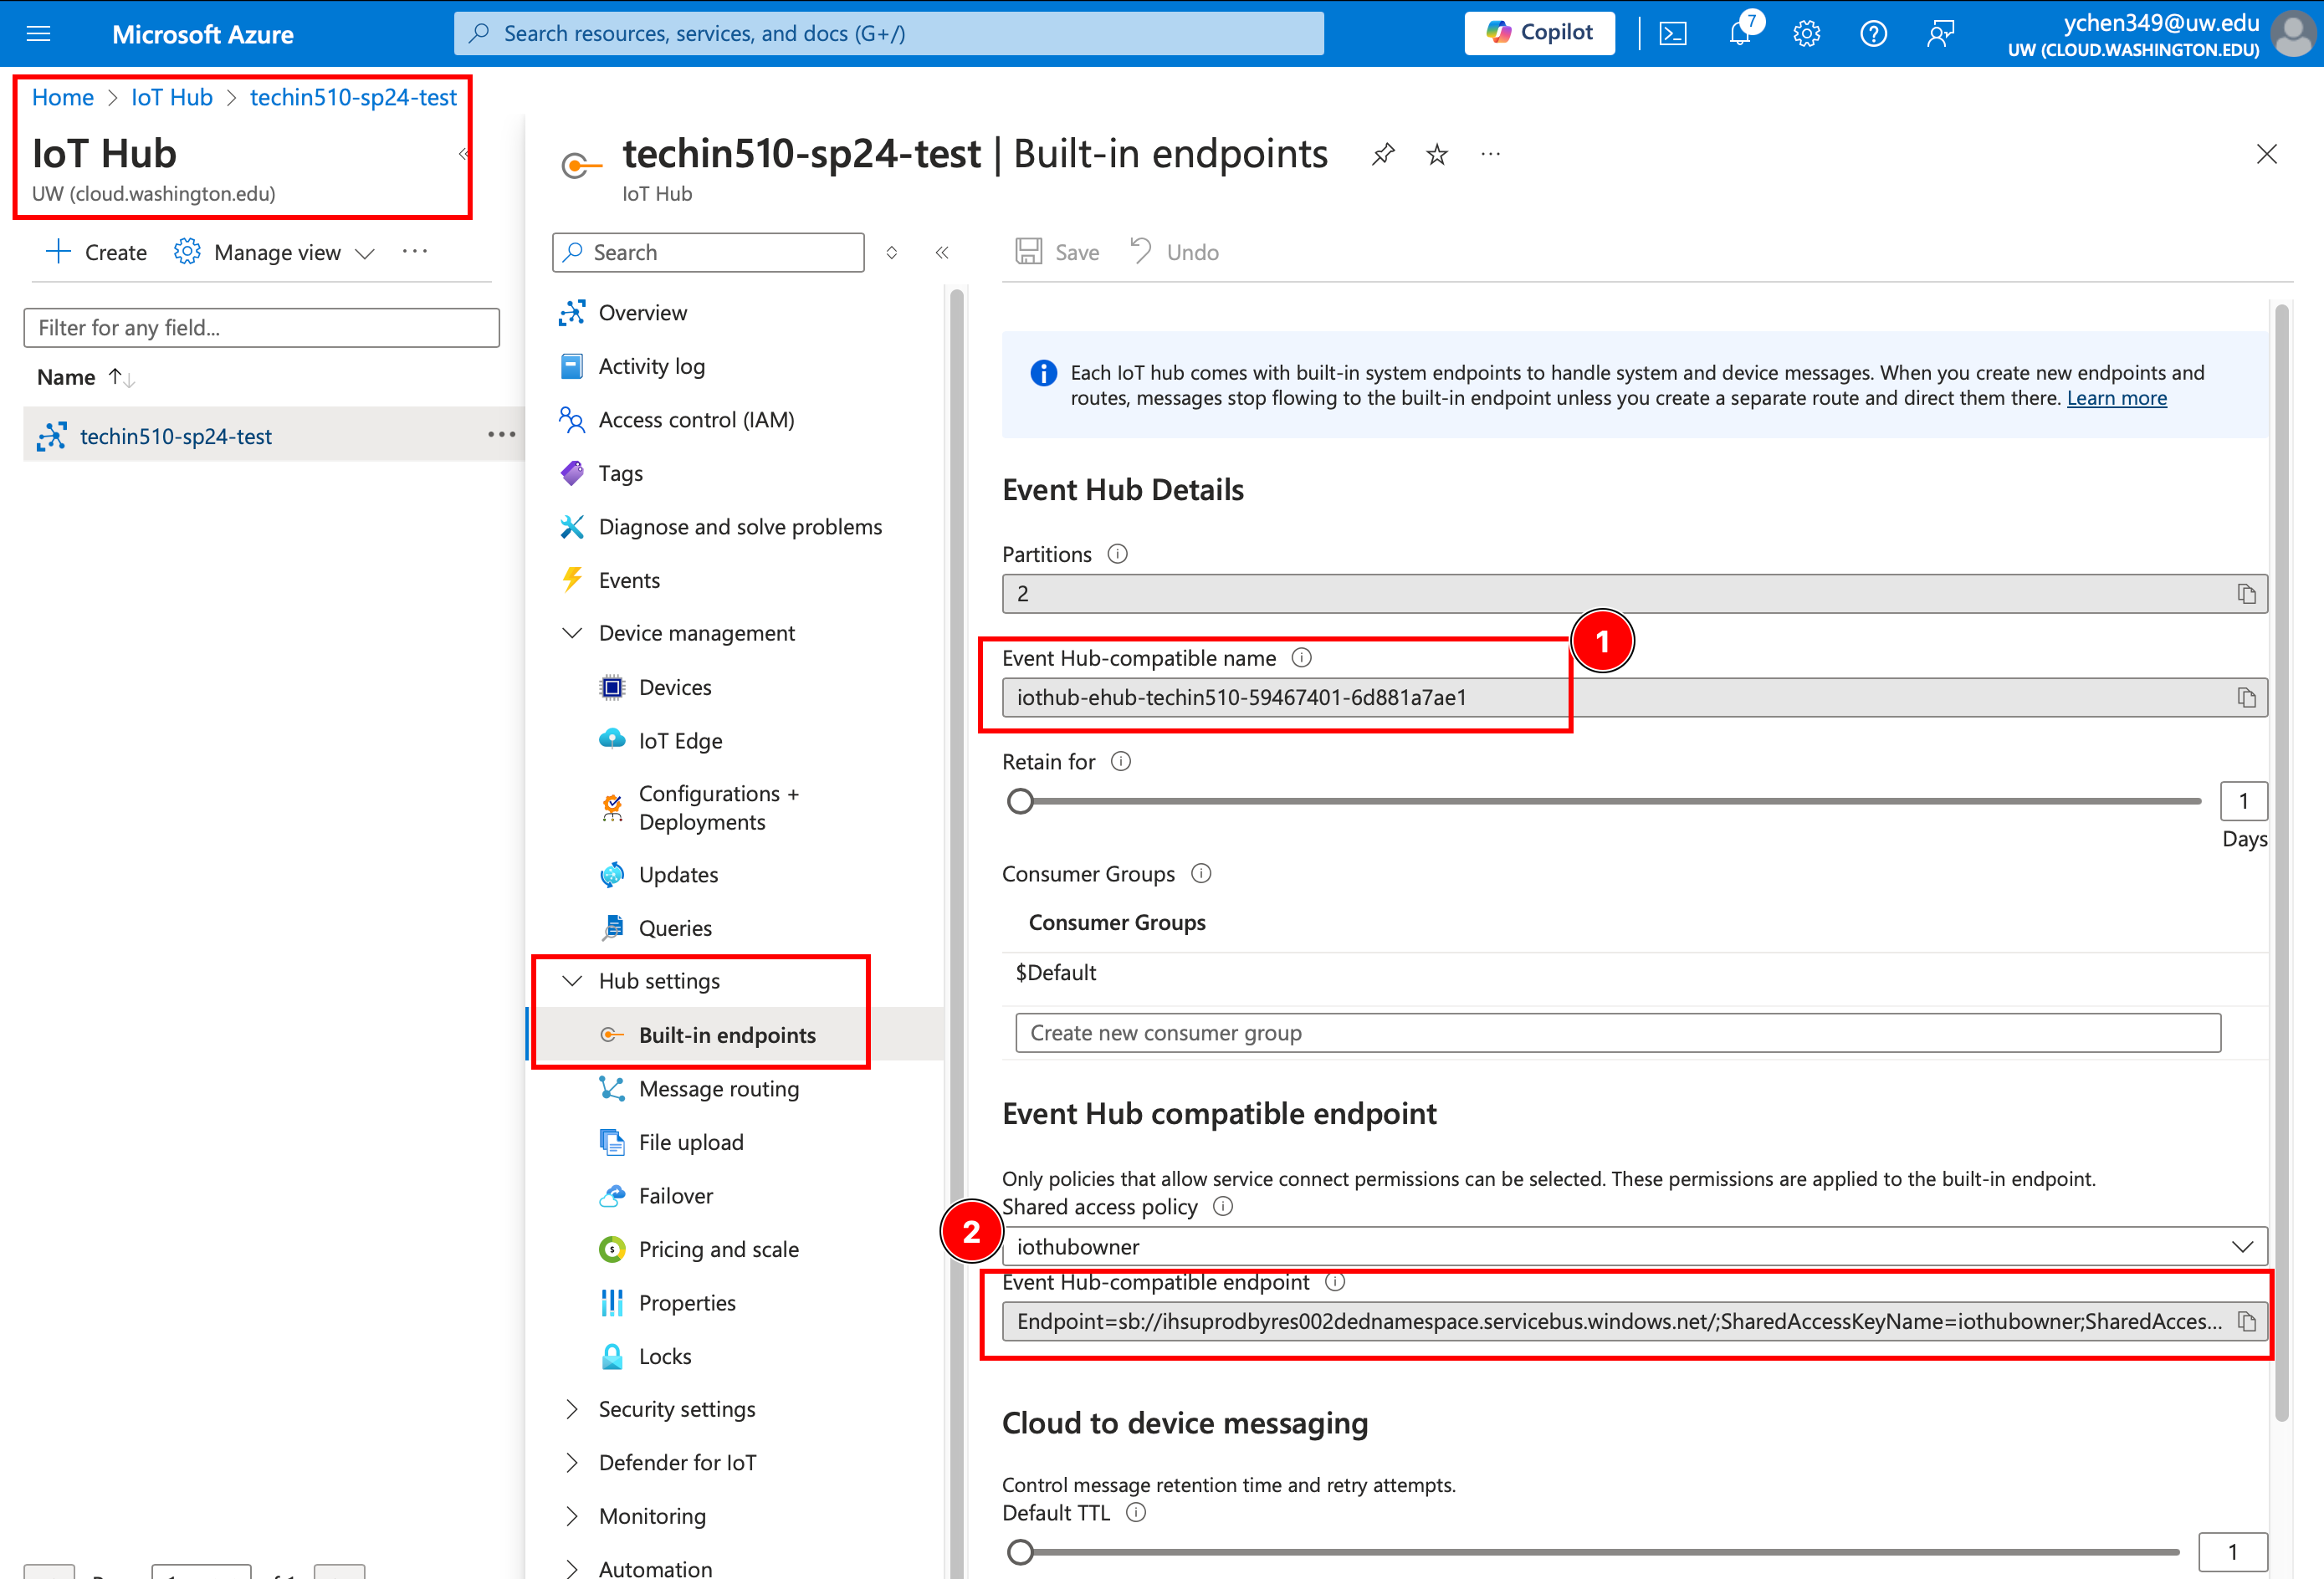Click the Retain for slider handle
Screen dimensions: 2324x1579
(1020, 802)
